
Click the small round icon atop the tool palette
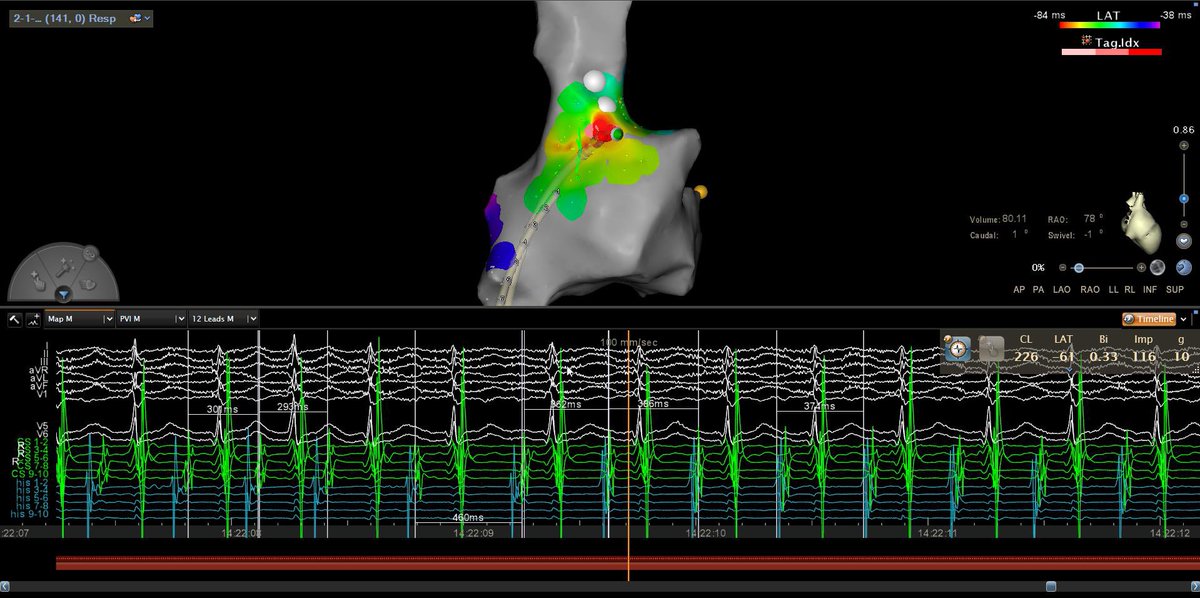(x=89, y=253)
